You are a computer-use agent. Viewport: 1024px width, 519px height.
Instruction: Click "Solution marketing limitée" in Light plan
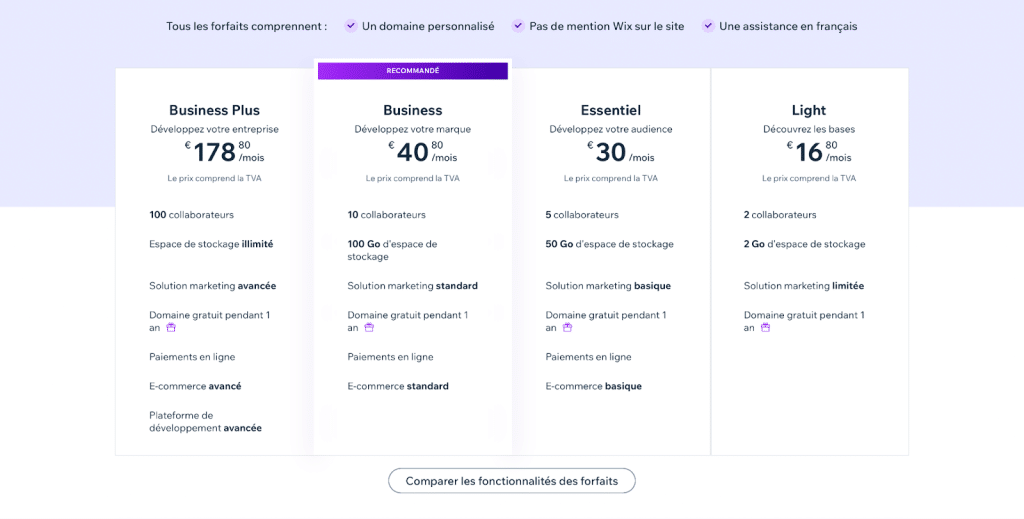click(803, 286)
